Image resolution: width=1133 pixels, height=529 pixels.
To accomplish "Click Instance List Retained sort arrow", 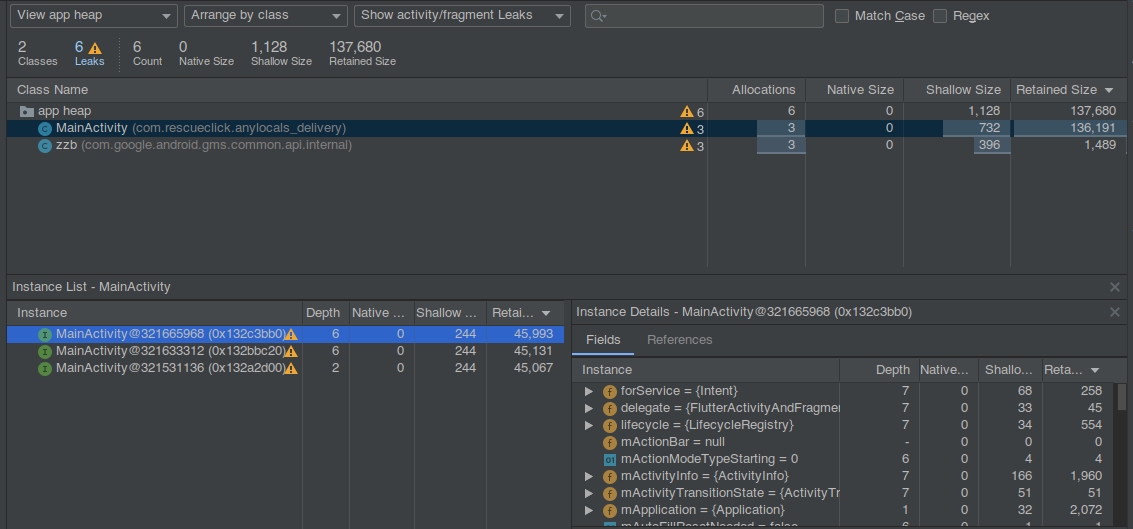I will point(546,314).
